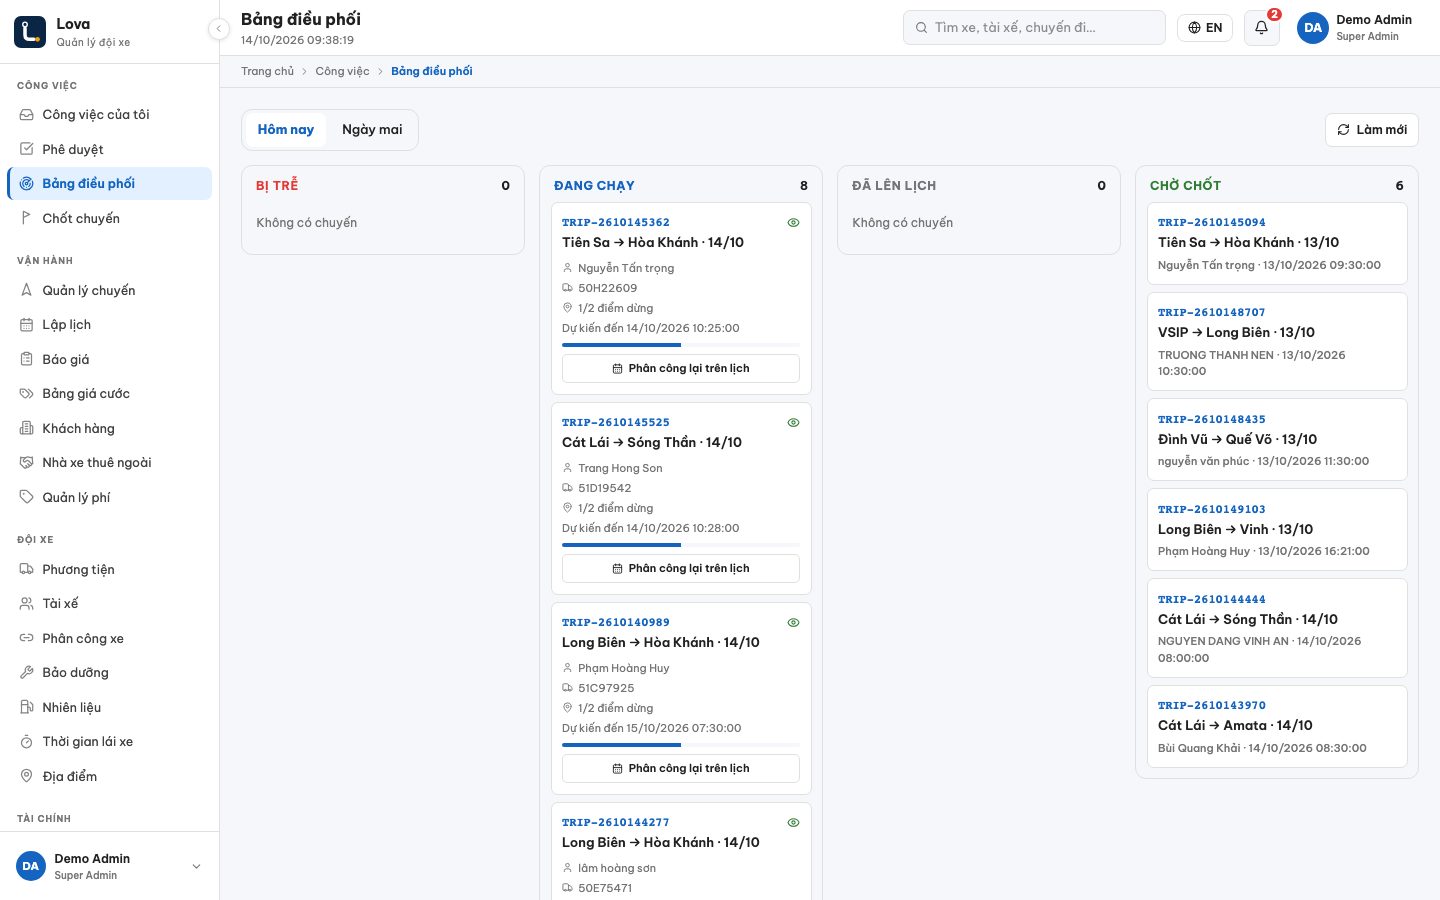The width and height of the screenshot is (1440, 900).
Task: Open Chốt chuyến flag icon
Action: point(27,218)
